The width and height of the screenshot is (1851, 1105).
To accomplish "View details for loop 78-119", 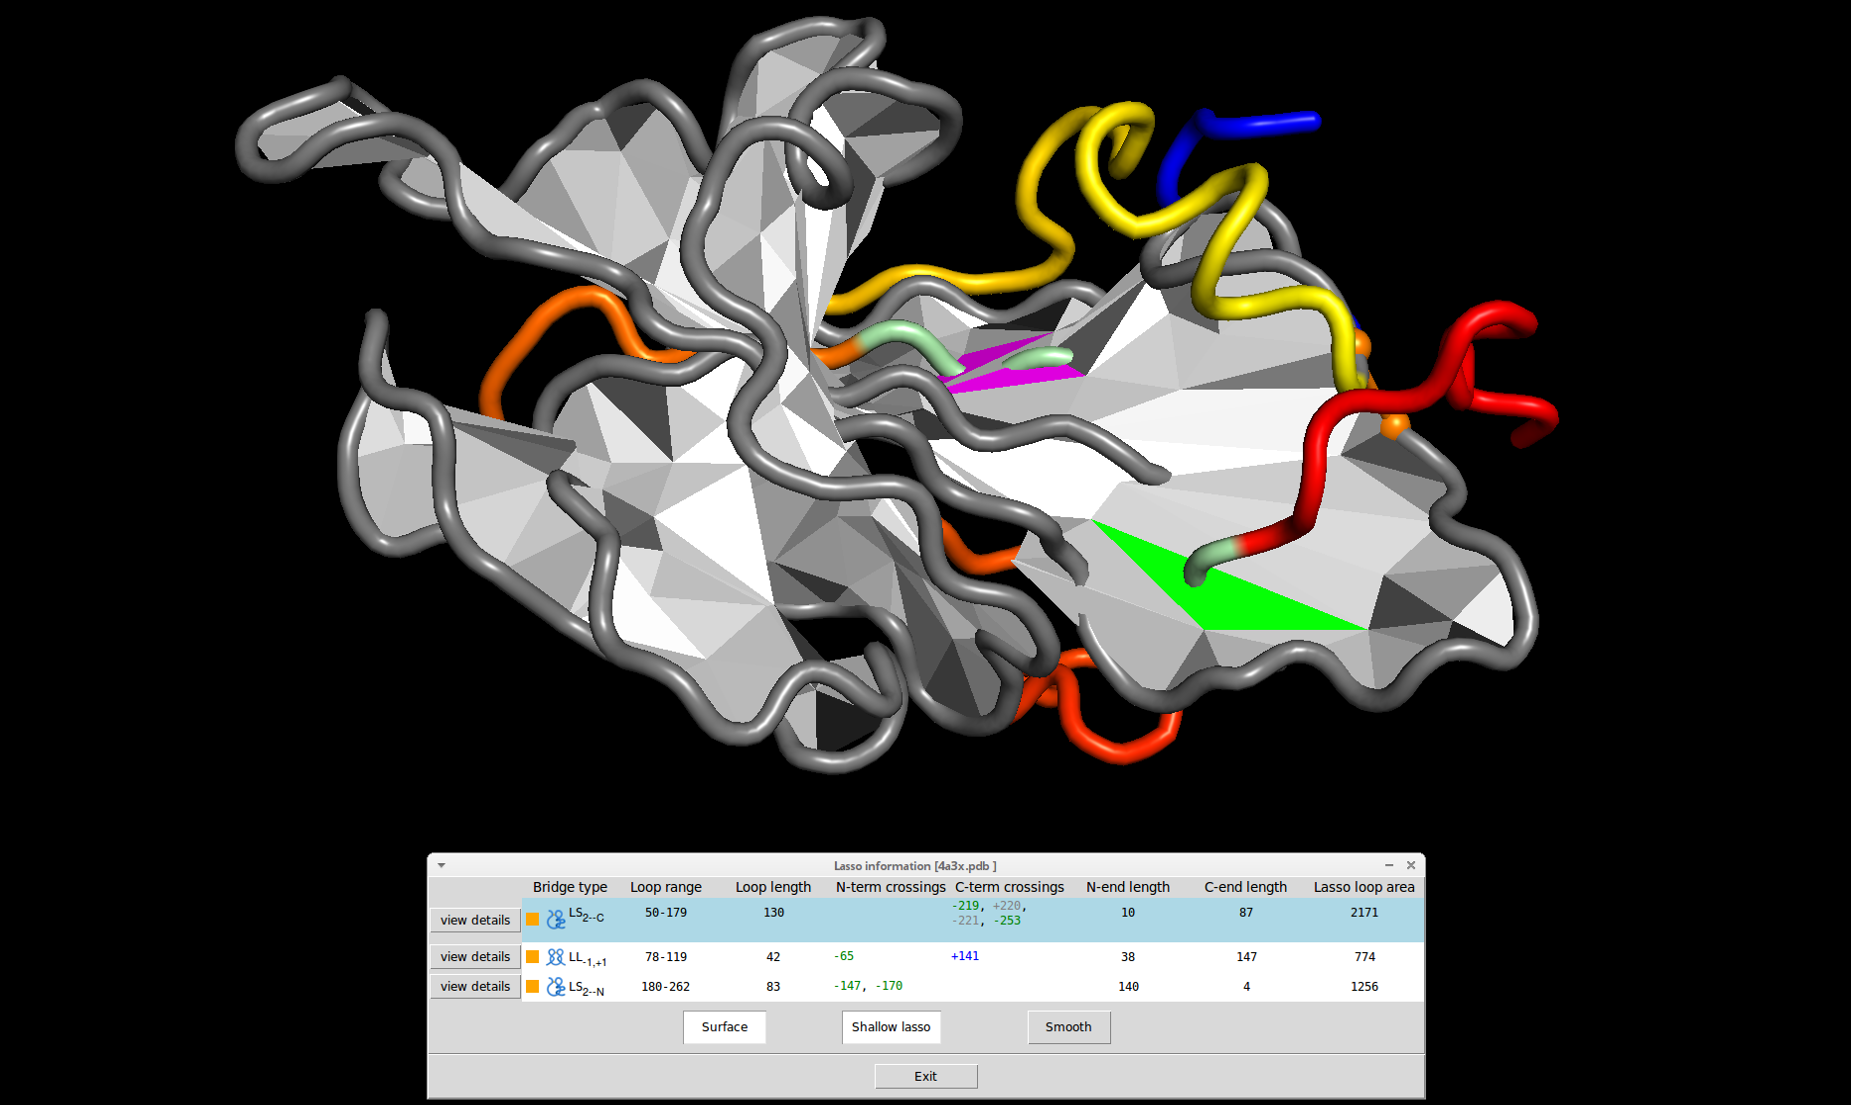I will (x=475, y=957).
